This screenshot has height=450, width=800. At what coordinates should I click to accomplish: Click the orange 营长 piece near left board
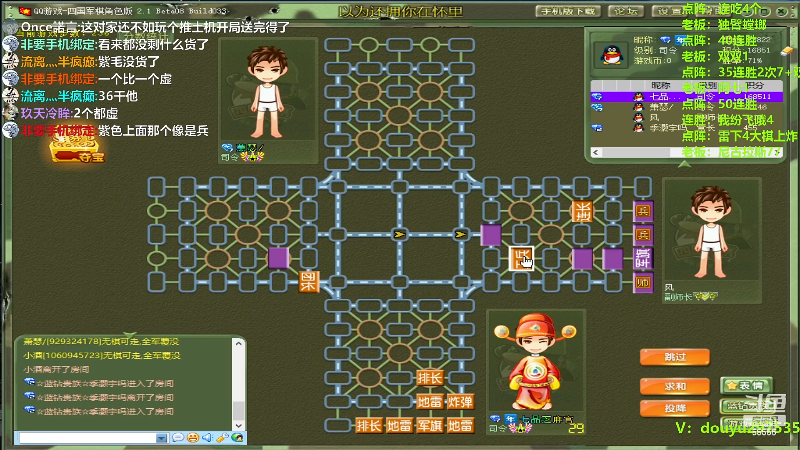(x=309, y=282)
